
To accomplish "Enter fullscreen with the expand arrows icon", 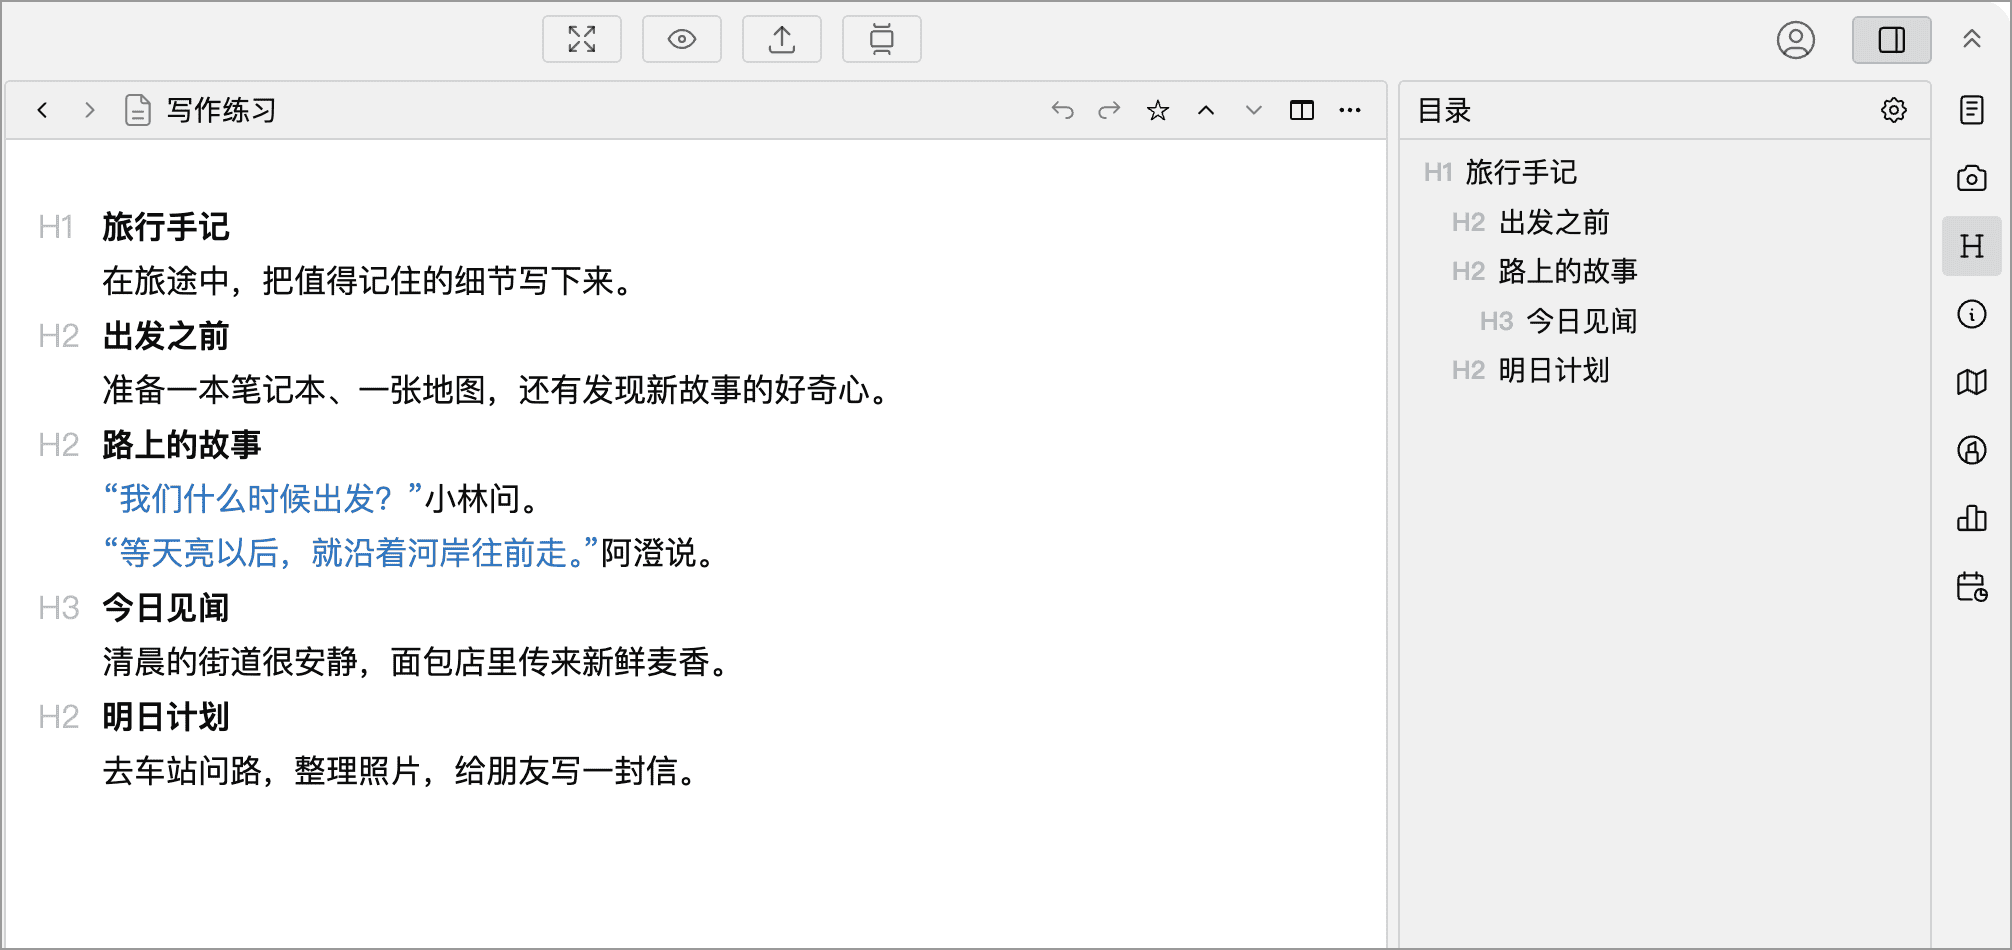I will [x=582, y=39].
